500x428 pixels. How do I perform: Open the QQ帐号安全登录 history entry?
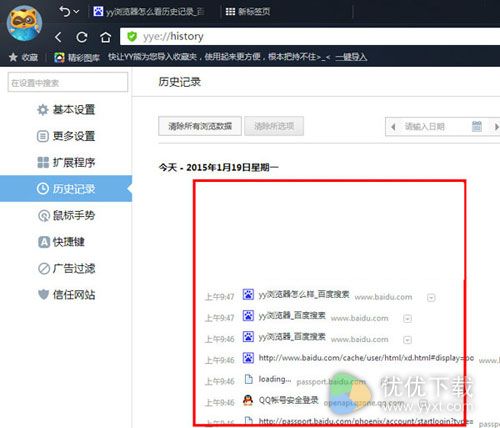tap(289, 400)
